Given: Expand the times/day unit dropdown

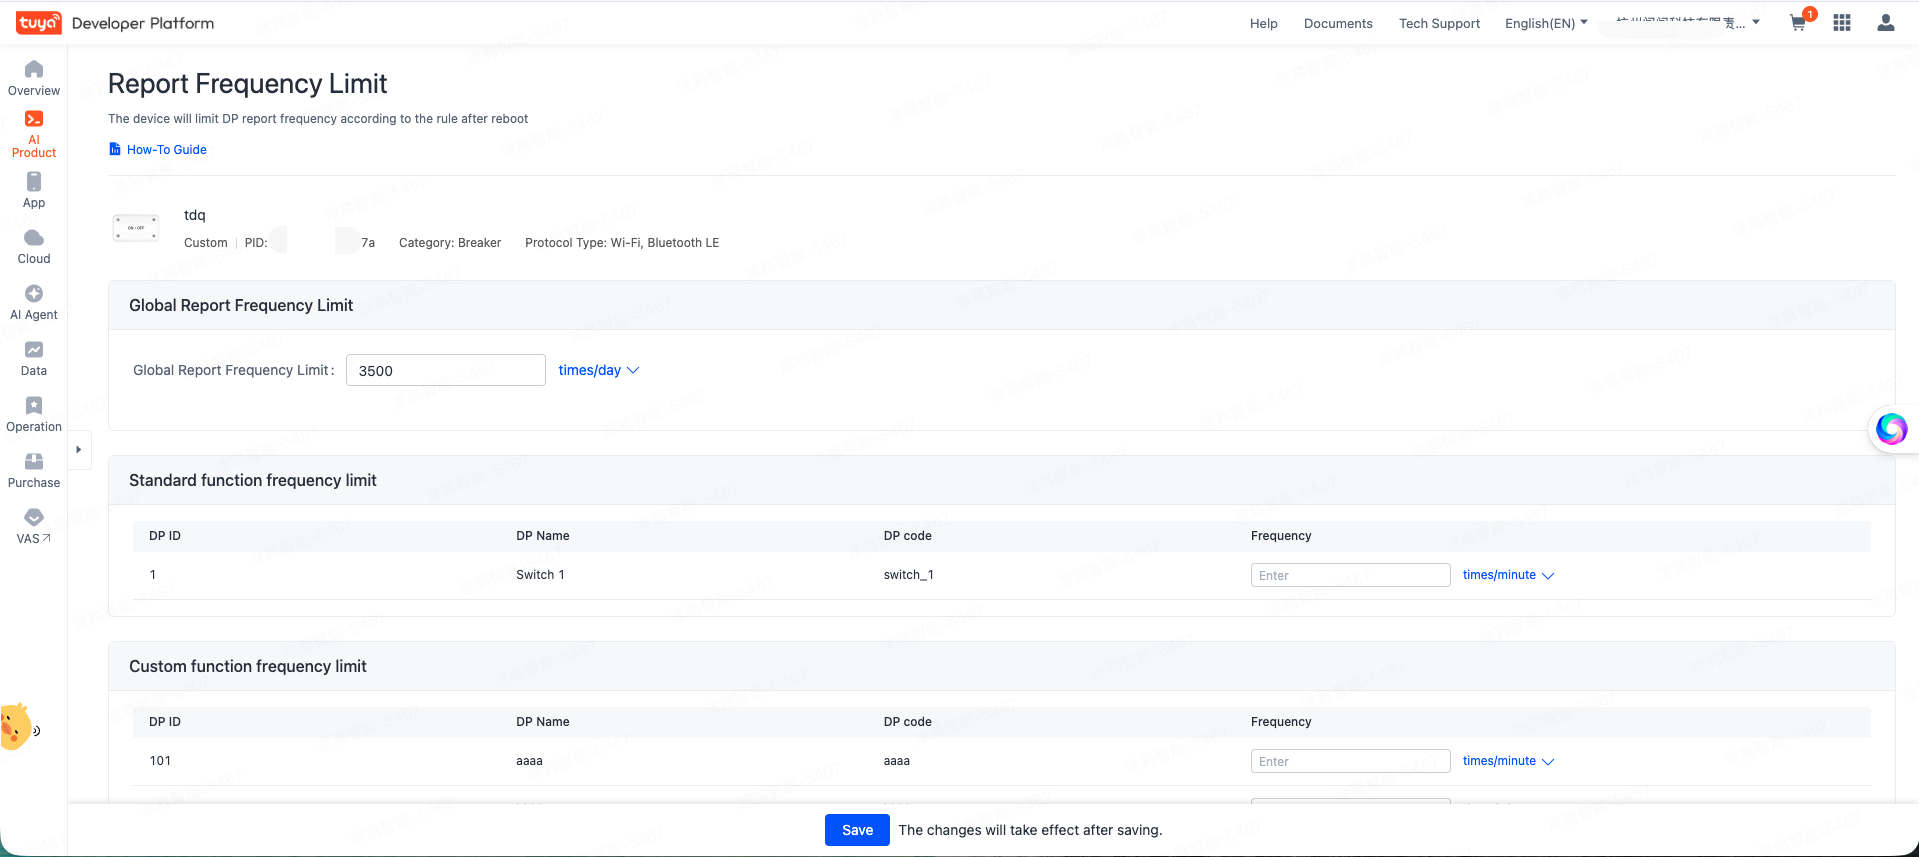Looking at the screenshot, I should 598,370.
